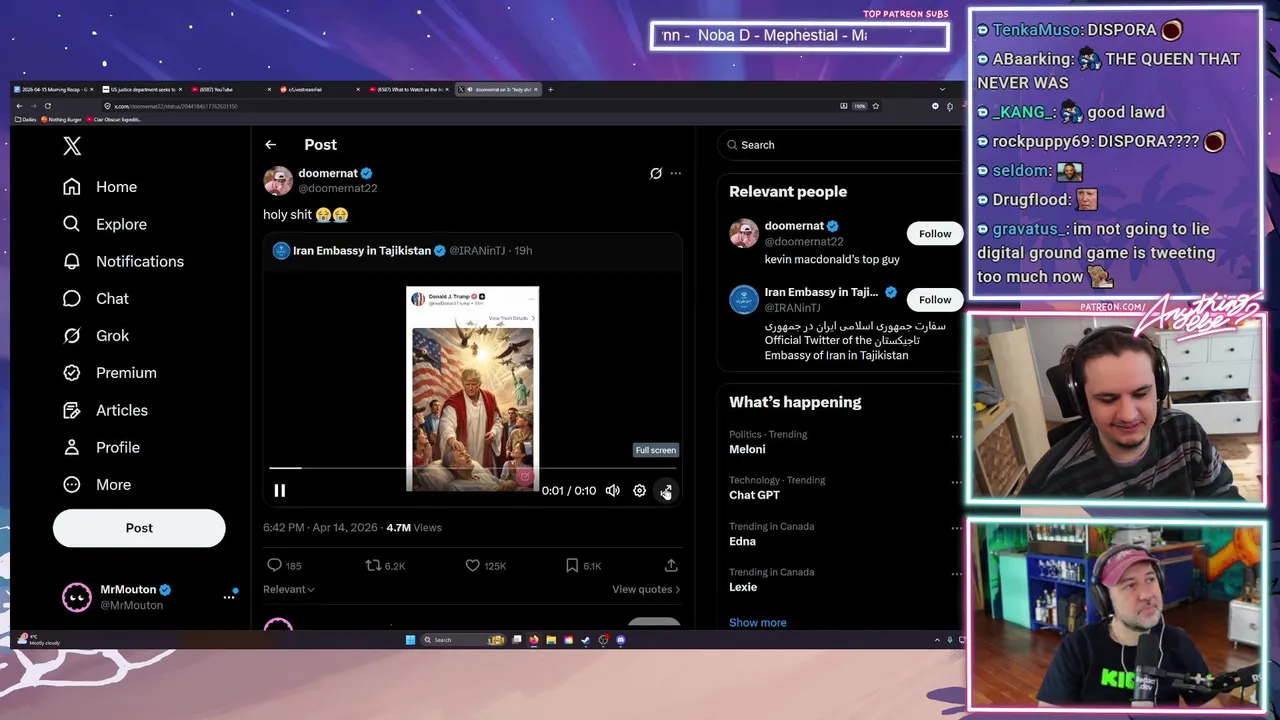This screenshot has width=1280, height=720.
Task: Seek along the video progress bar
Action: coord(473,467)
